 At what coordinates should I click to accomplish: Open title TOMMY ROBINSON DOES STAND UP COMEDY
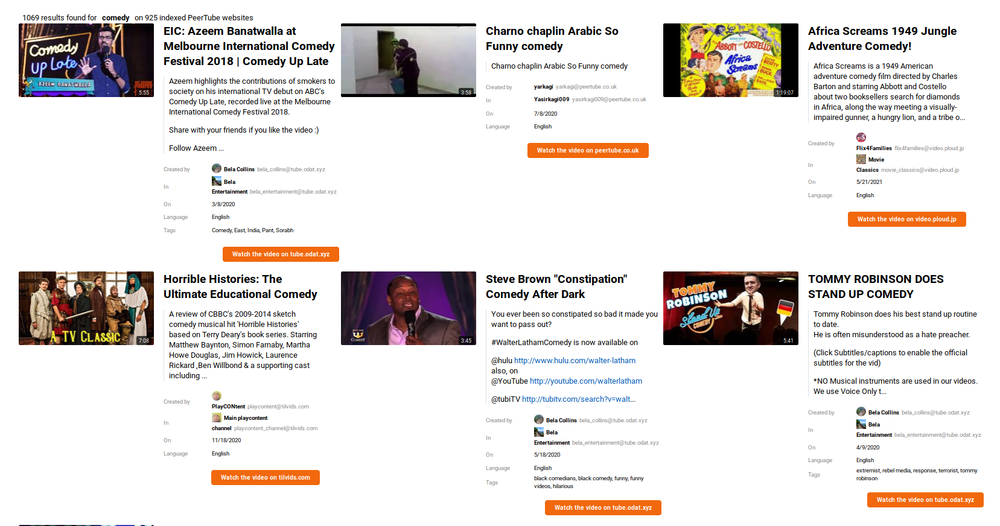[x=876, y=286]
